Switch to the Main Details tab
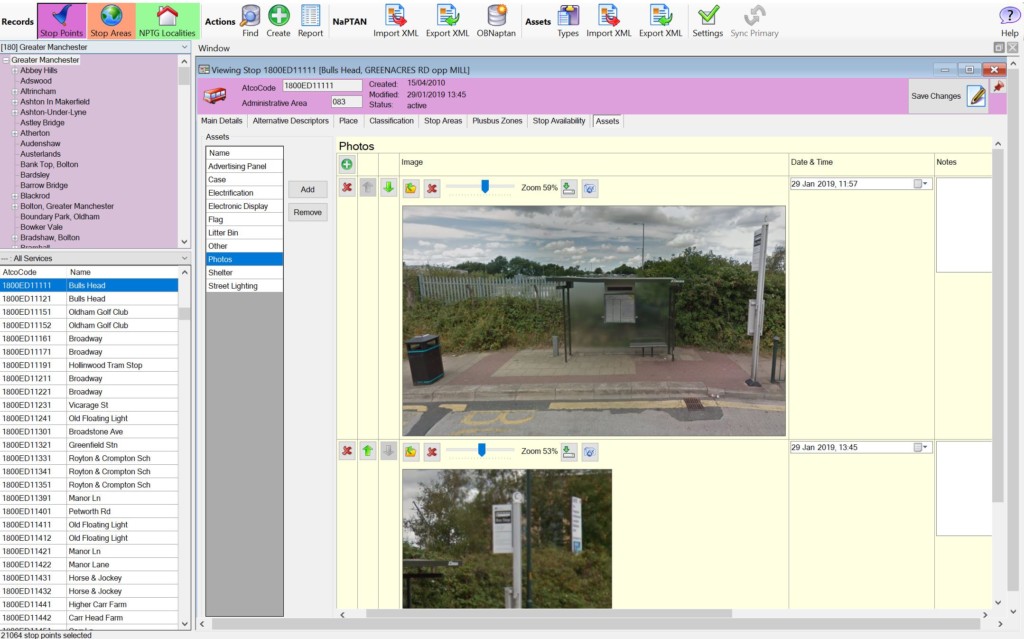Viewport: 1024px width, 639px height. [223, 121]
